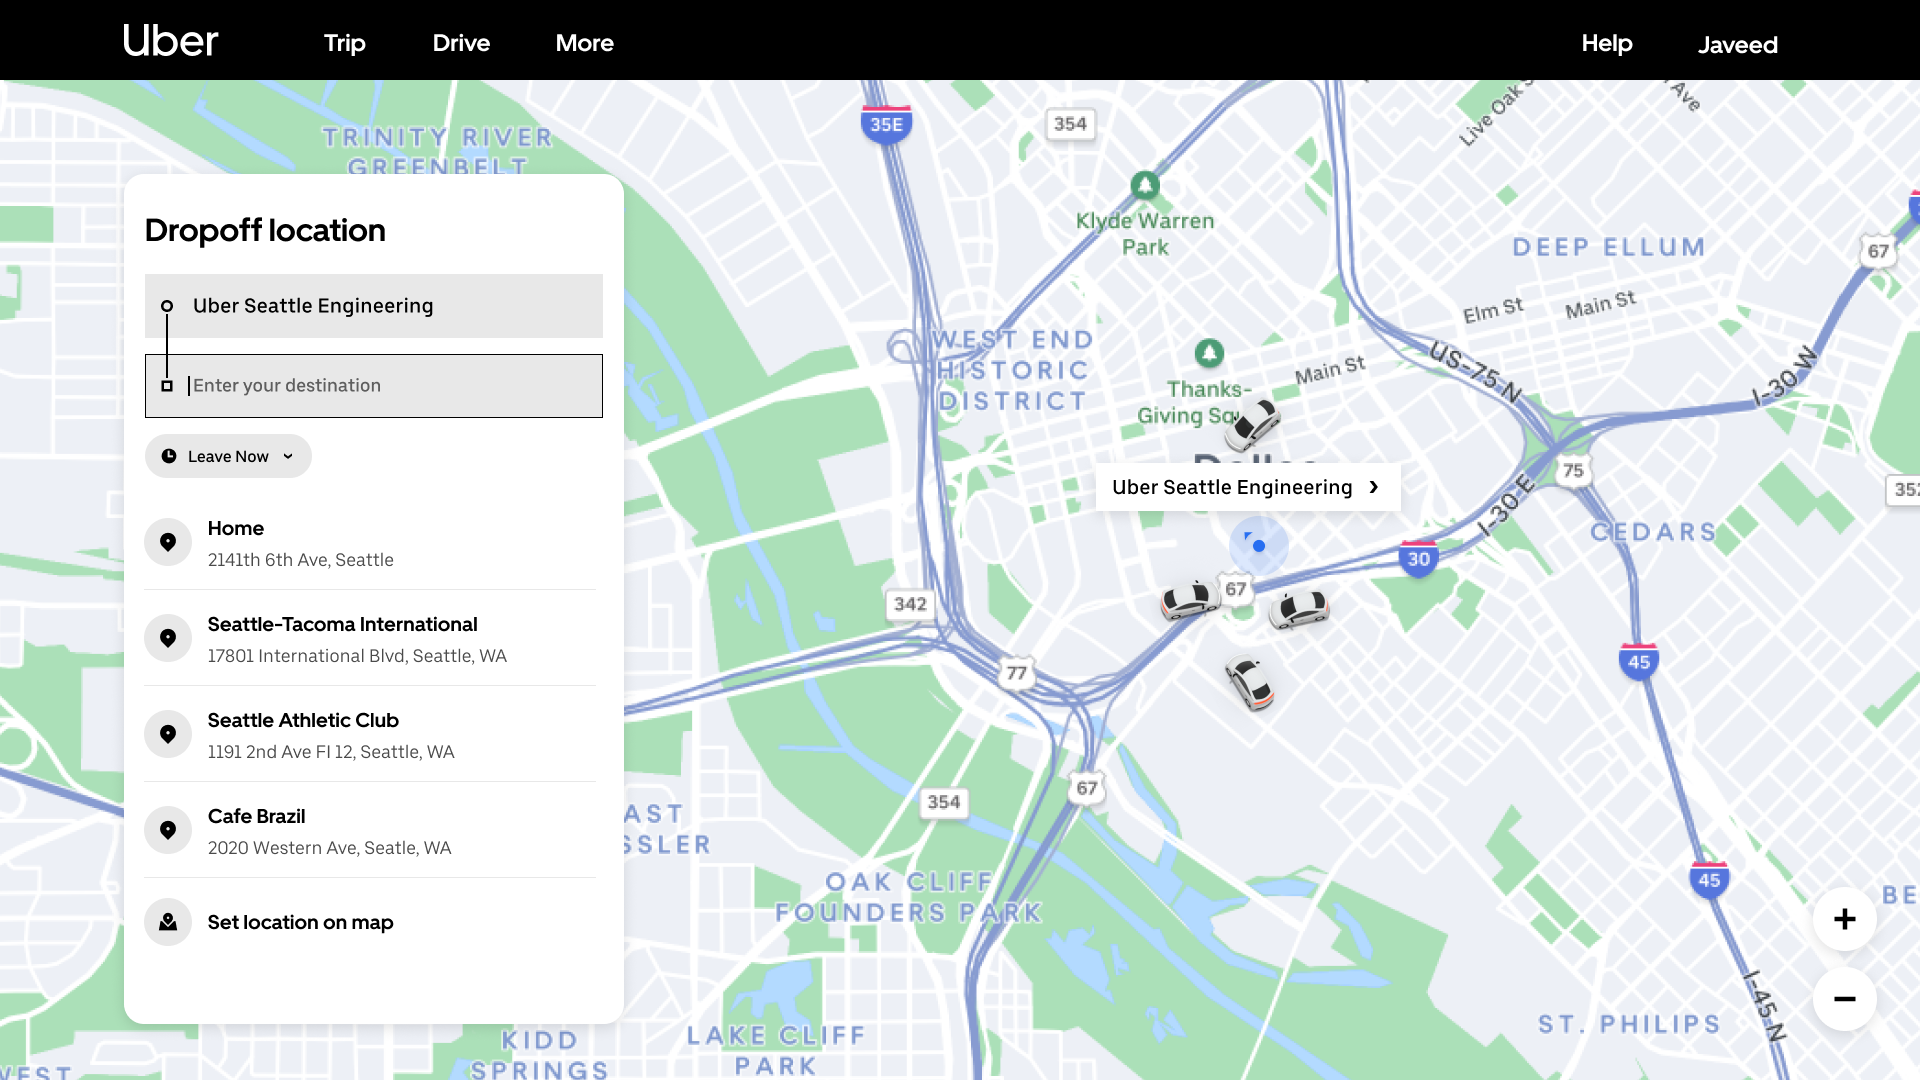Click the pin icon beside Cafe Brazil
This screenshot has height=1080, width=1920.
[168, 830]
